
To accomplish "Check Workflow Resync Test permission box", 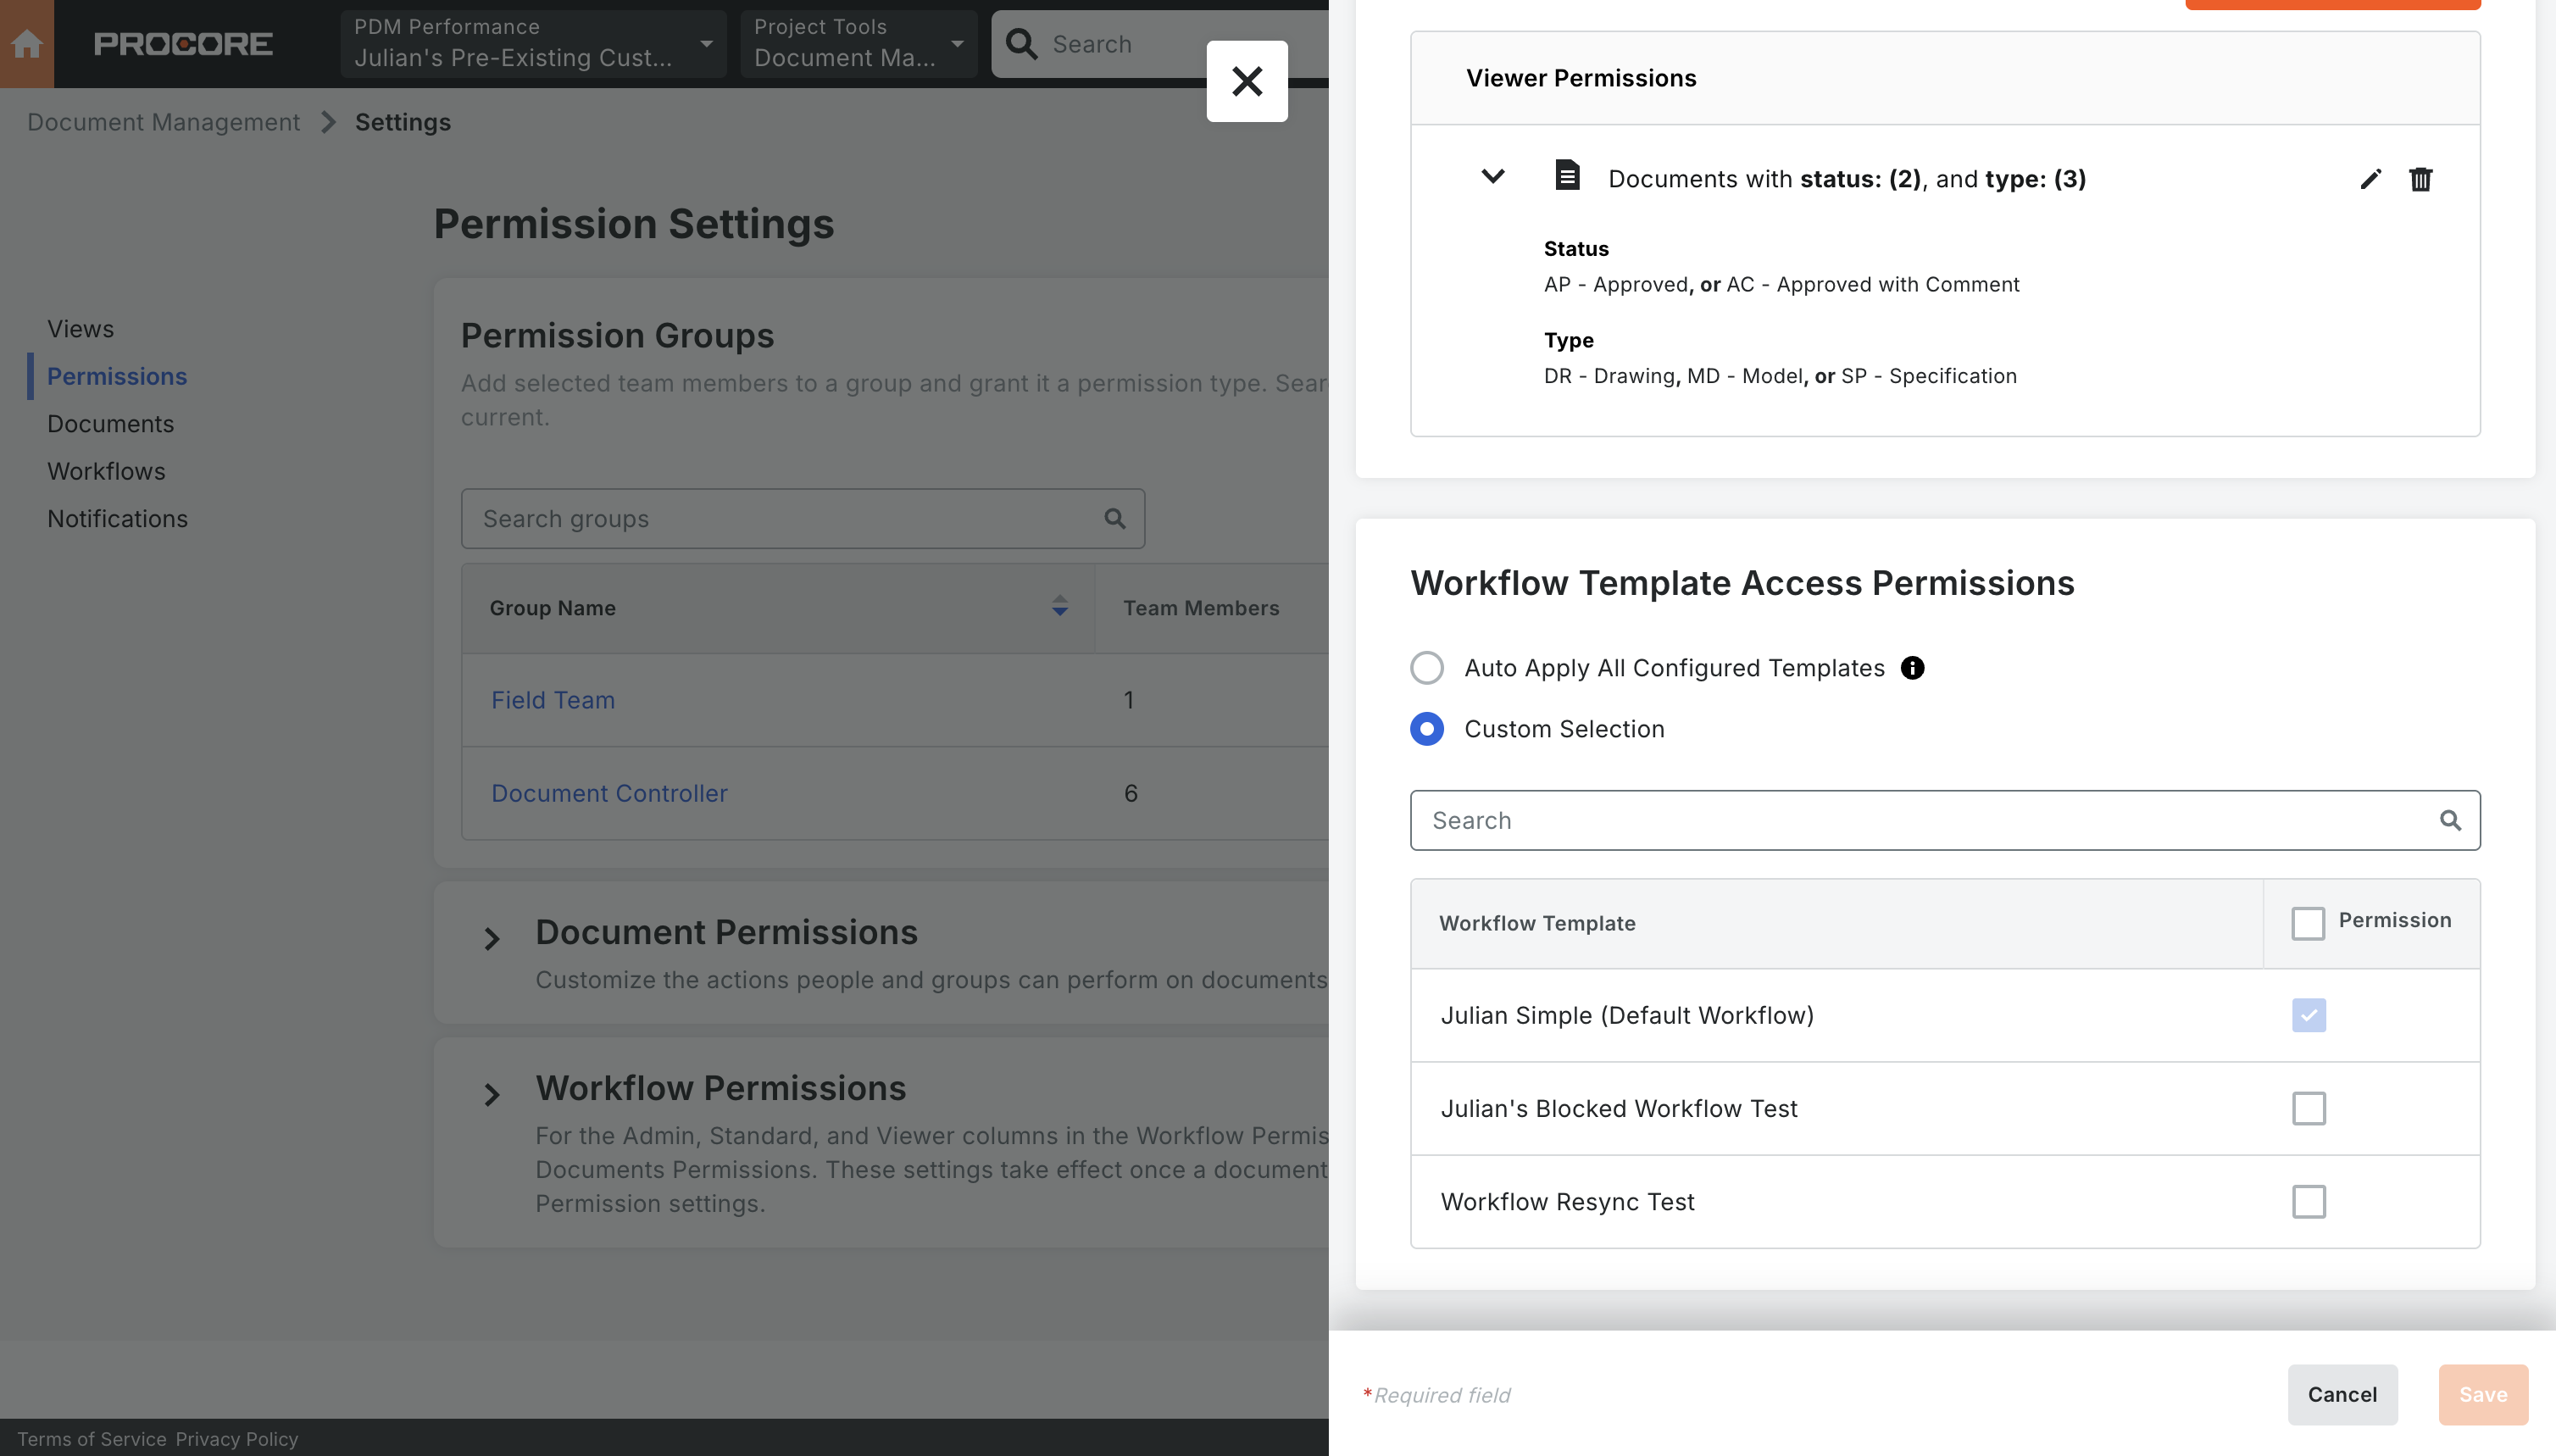I will coord(2308,1201).
